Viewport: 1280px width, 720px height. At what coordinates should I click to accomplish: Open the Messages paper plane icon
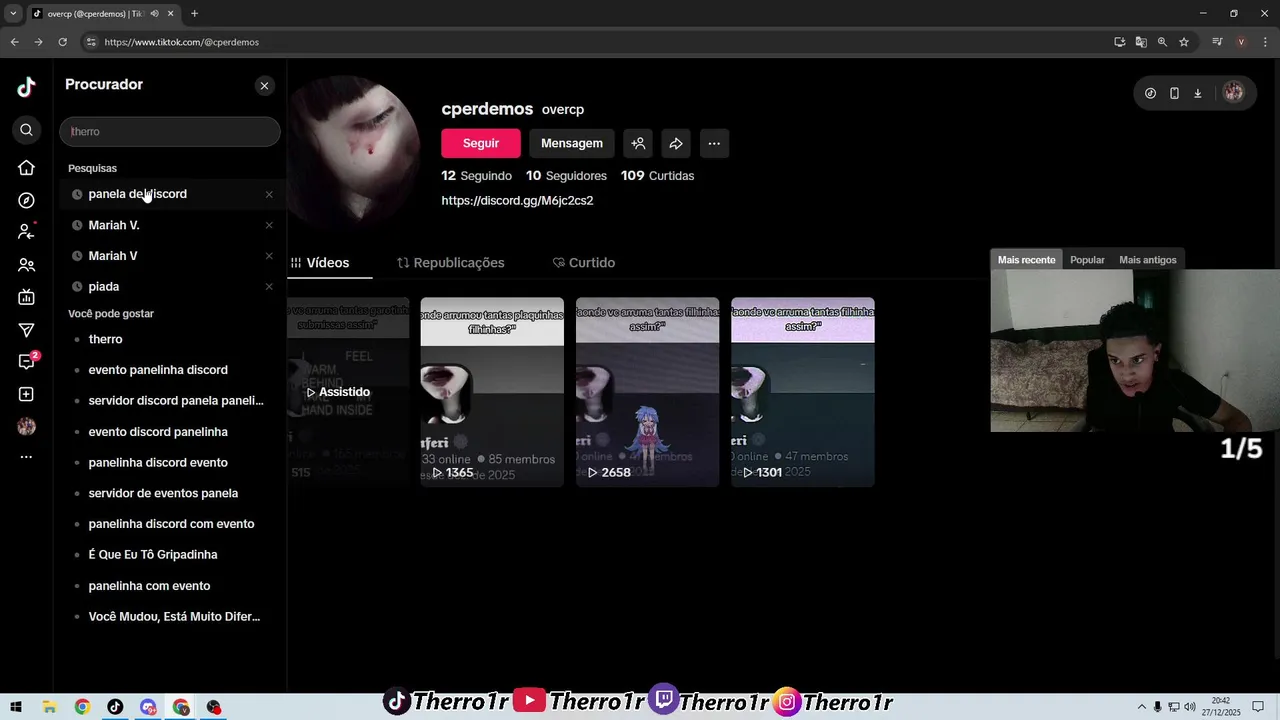coord(27,330)
